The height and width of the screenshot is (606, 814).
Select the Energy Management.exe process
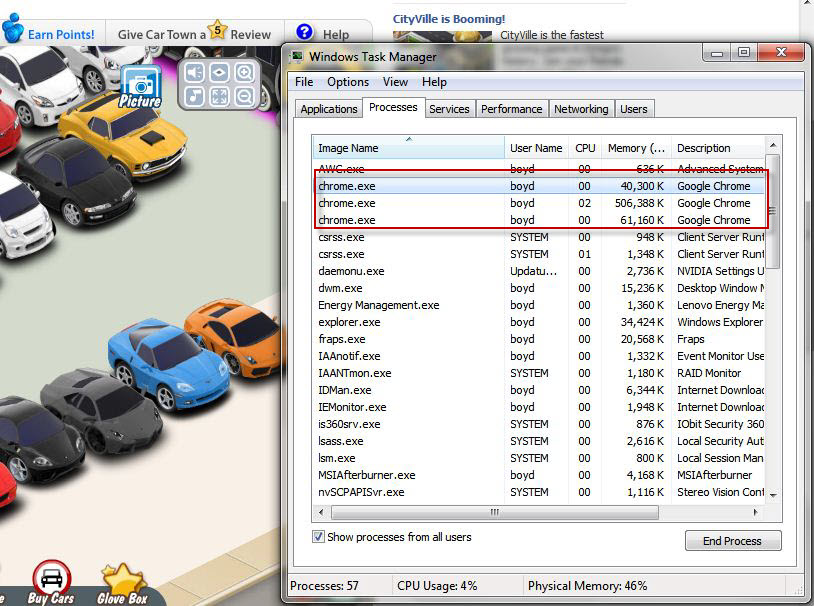pos(539,305)
